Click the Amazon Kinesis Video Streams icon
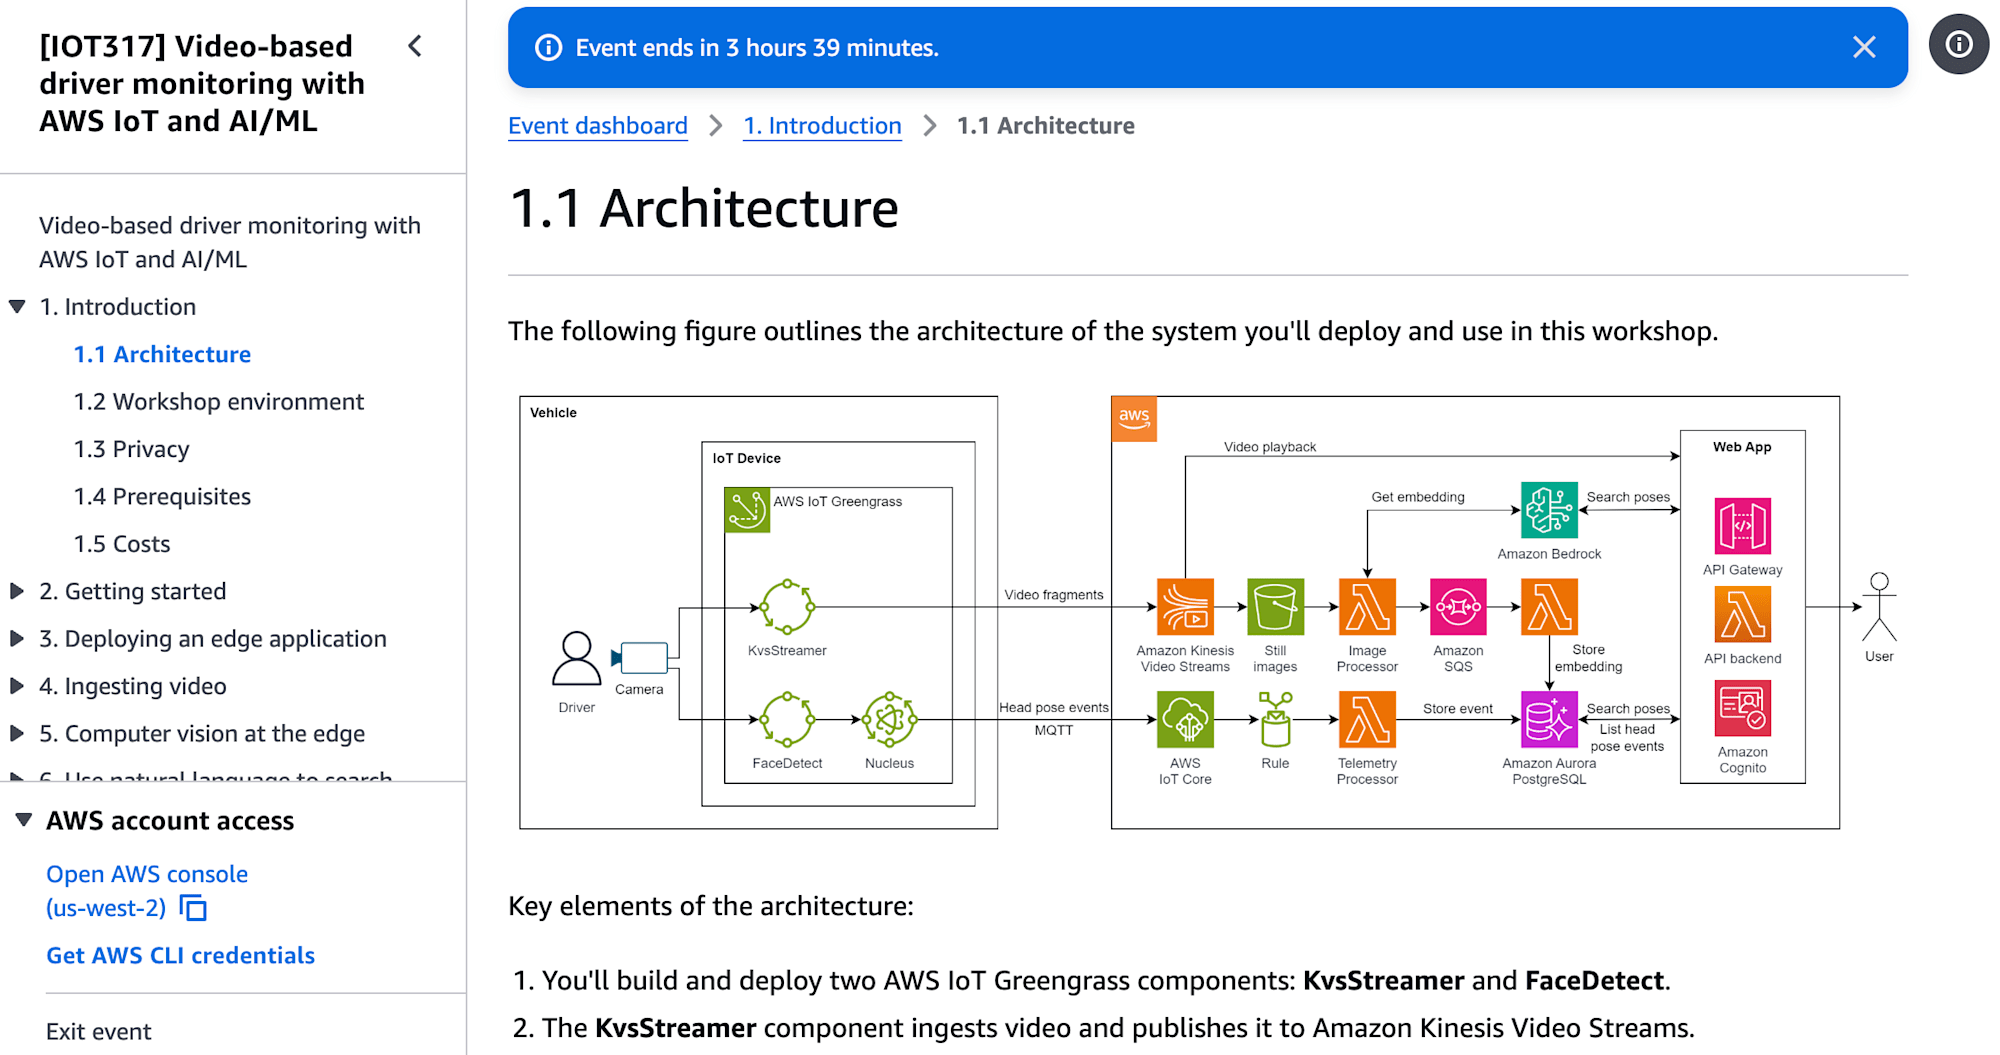2000x1055 pixels. click(1185, 607)
